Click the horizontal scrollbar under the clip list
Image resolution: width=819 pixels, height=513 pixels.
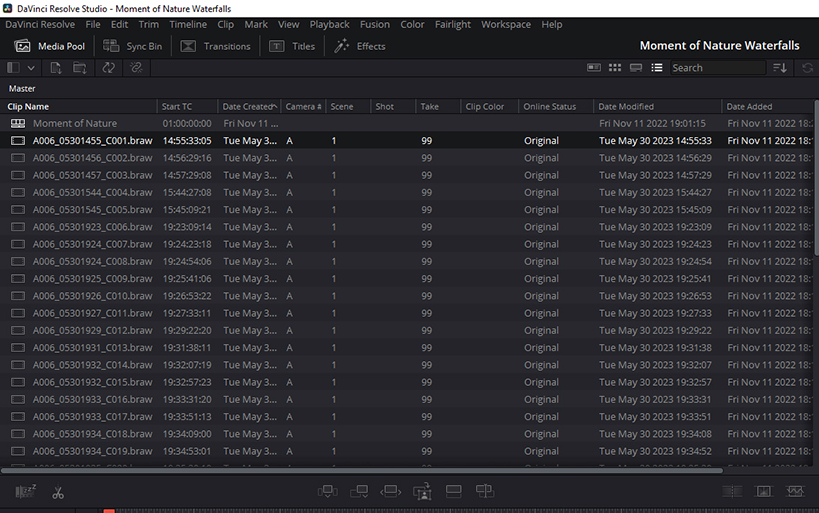pos(362,471)
